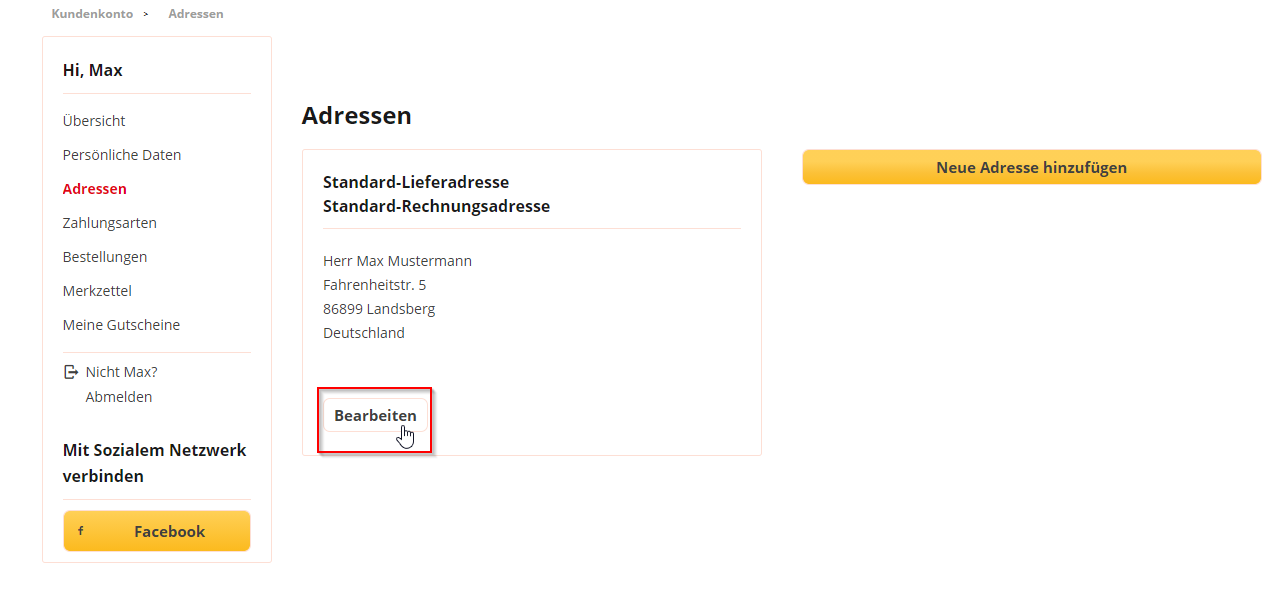1276x591 pixels.
Task: Select 'Adressen' in the account sidebar
Action: 94,188
